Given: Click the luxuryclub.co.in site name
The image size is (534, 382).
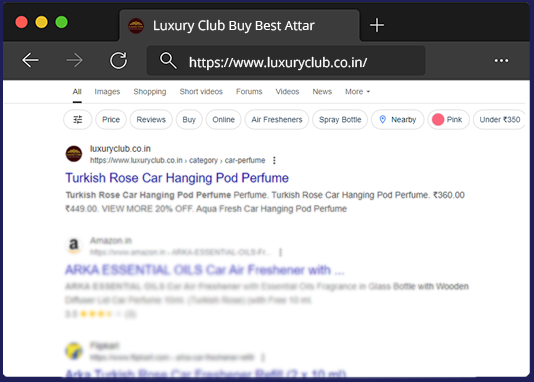Looking at the screenshot, I should [x=120, y=149].
